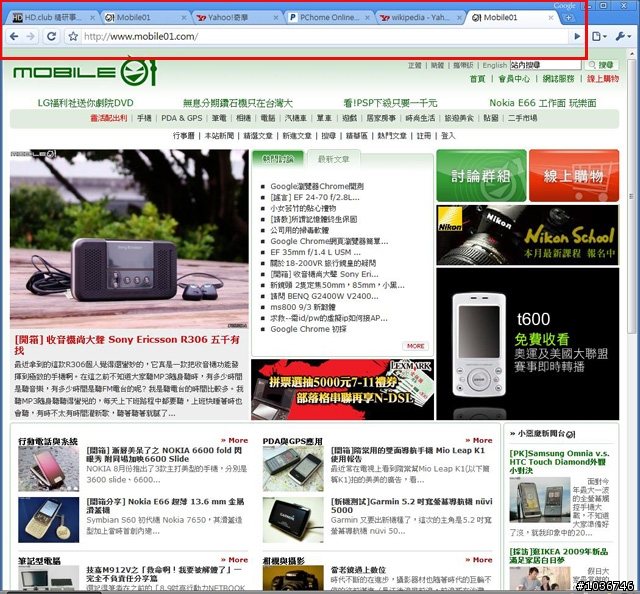Open the Nokia E66 超薄 13.6 mm article
640x594 pixels.
point(165,505)
